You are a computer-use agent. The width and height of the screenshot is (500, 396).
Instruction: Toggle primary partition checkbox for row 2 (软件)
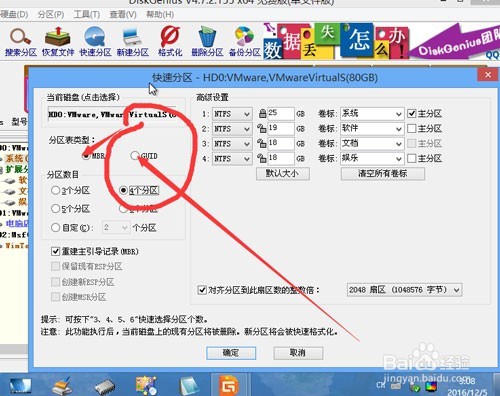point(412,128)
